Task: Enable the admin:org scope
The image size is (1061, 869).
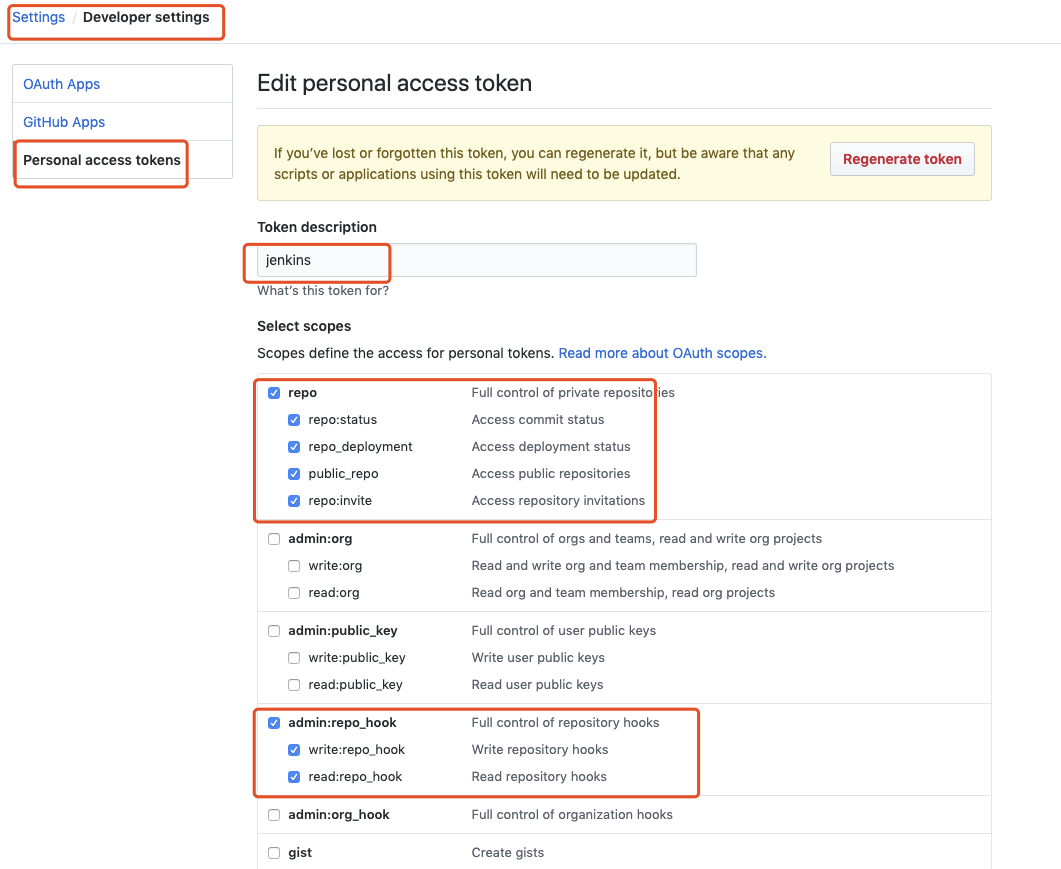Action: (274, 539)
